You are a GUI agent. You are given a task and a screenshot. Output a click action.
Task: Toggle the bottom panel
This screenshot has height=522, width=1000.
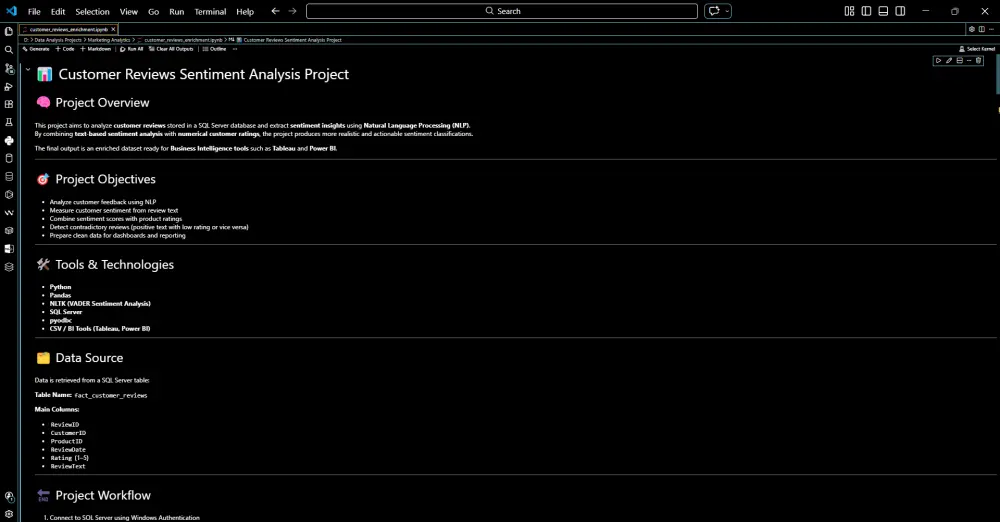[883, 11]
